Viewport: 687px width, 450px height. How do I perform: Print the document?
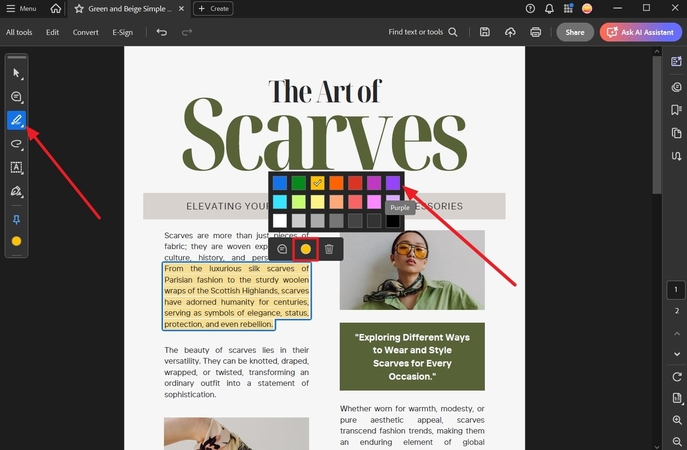click(x=535, y=32)
